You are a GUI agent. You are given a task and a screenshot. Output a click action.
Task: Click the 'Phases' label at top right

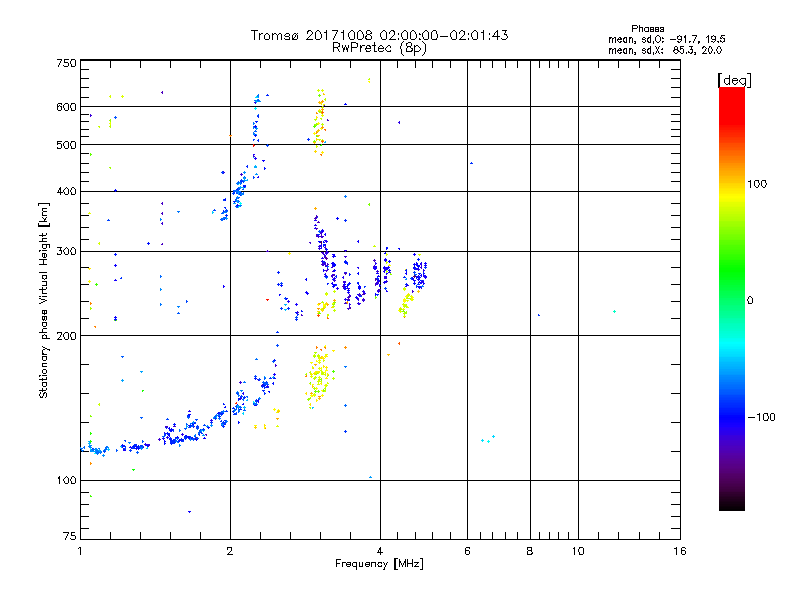[647, 29]
